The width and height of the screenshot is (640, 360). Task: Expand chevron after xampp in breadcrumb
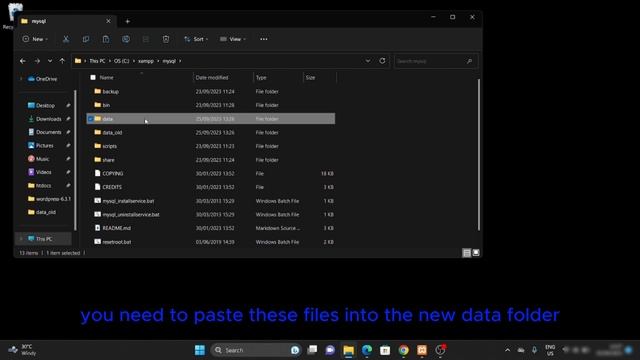coord(158,61)
